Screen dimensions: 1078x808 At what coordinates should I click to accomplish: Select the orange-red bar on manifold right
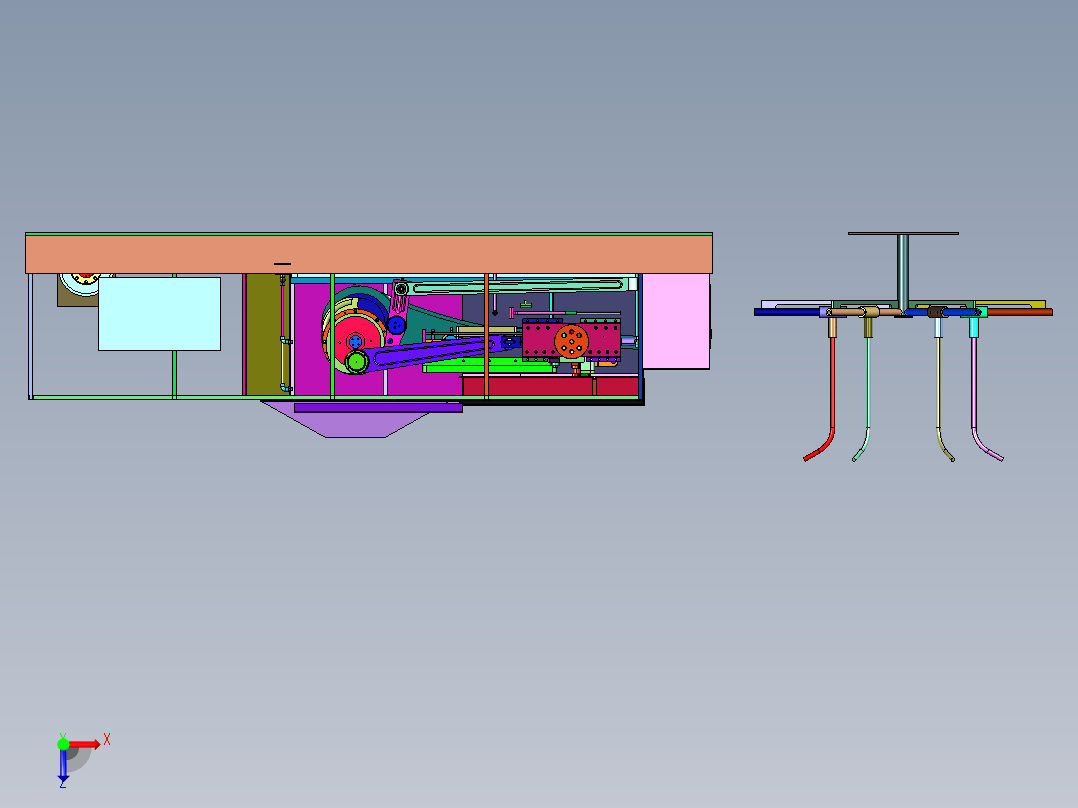(1020, 312)
